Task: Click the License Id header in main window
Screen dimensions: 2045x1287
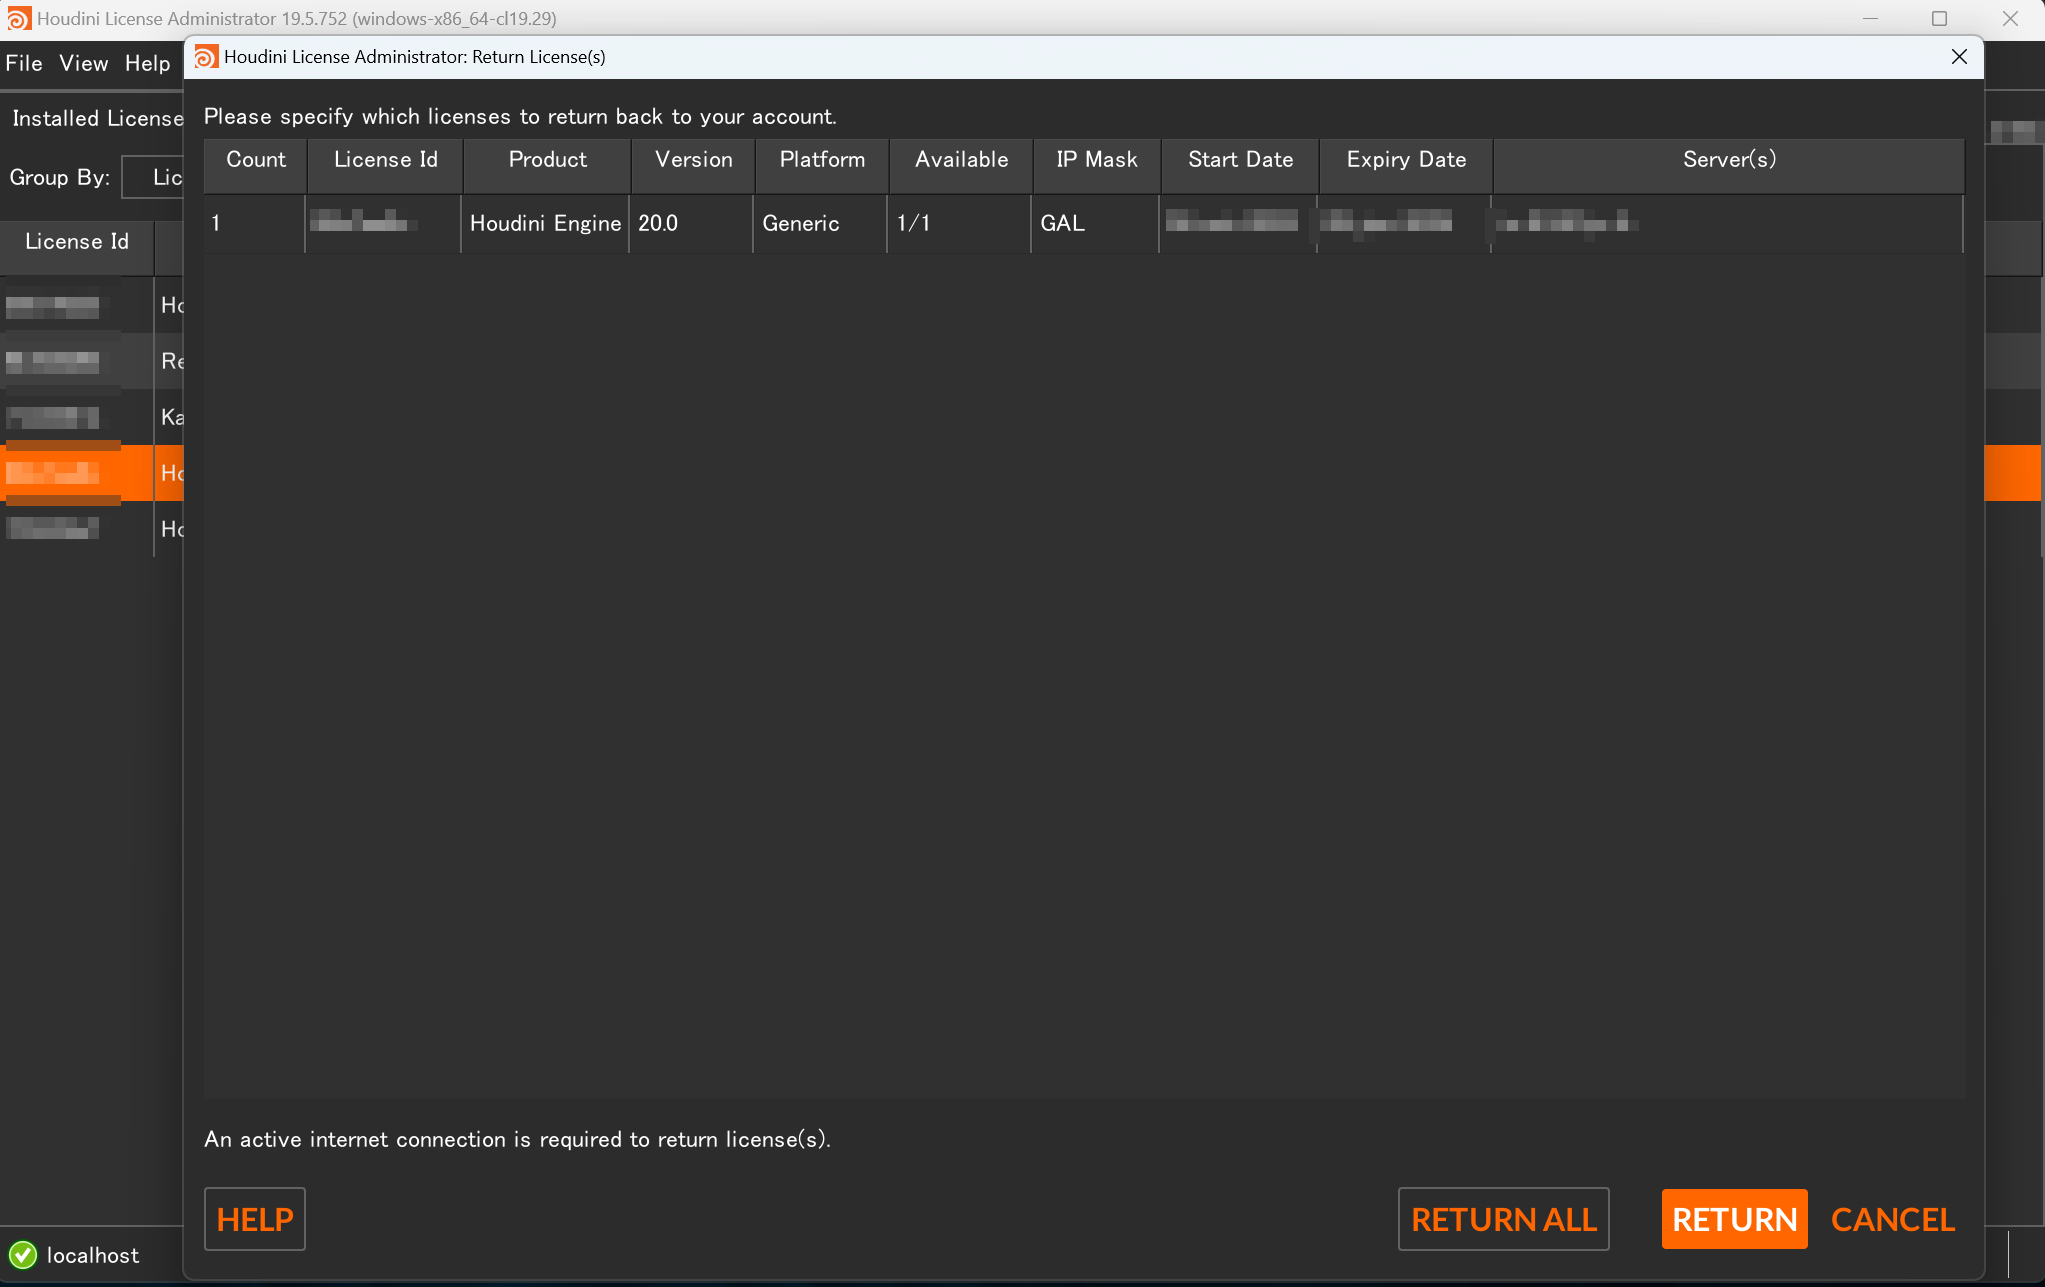Action: point(77,242)
